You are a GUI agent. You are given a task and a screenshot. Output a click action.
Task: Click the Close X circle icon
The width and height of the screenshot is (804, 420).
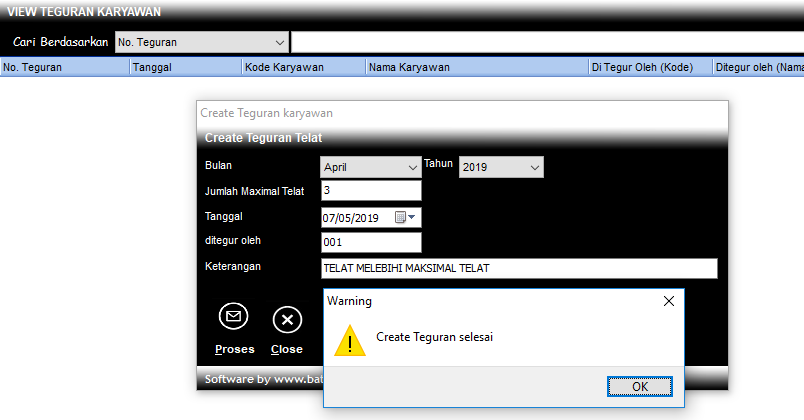pyautogui.click(x=287, y=319)
